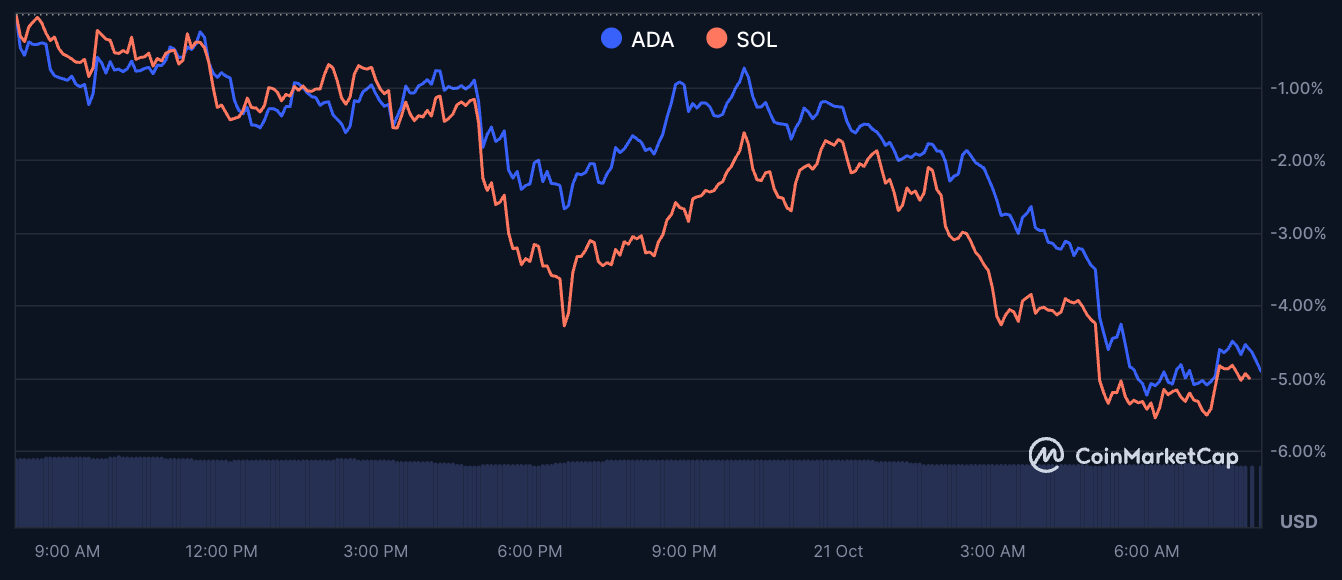Viewport: 1342px width, 580px height.
Task: Toggle the SOL series label in legend
Action: (x=757, y=40)
